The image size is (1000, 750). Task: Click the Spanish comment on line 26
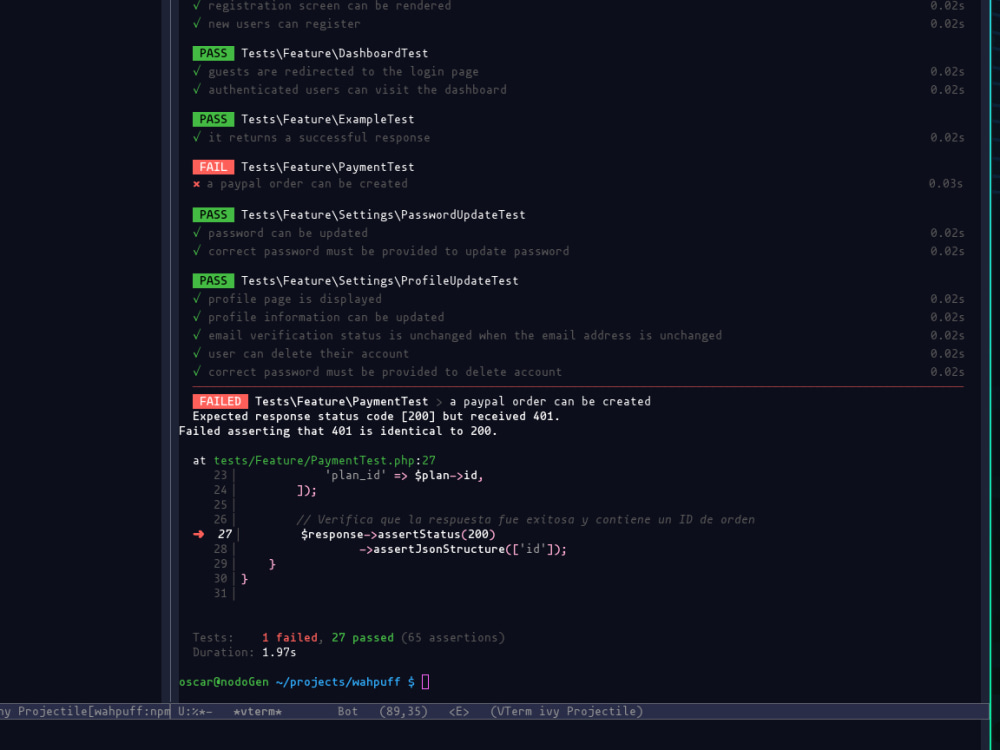(x=526, y=520)
